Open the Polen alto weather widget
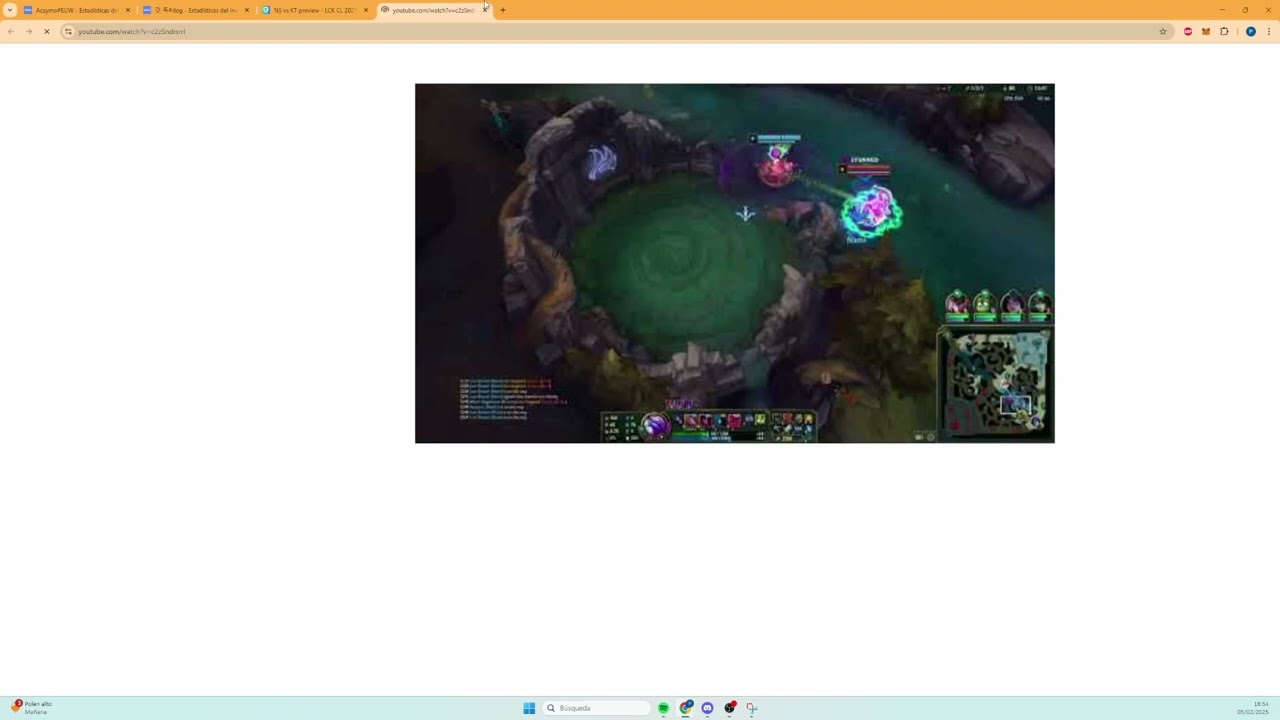1280x720 pixels. pyautogui.click(x=32, y=707)
